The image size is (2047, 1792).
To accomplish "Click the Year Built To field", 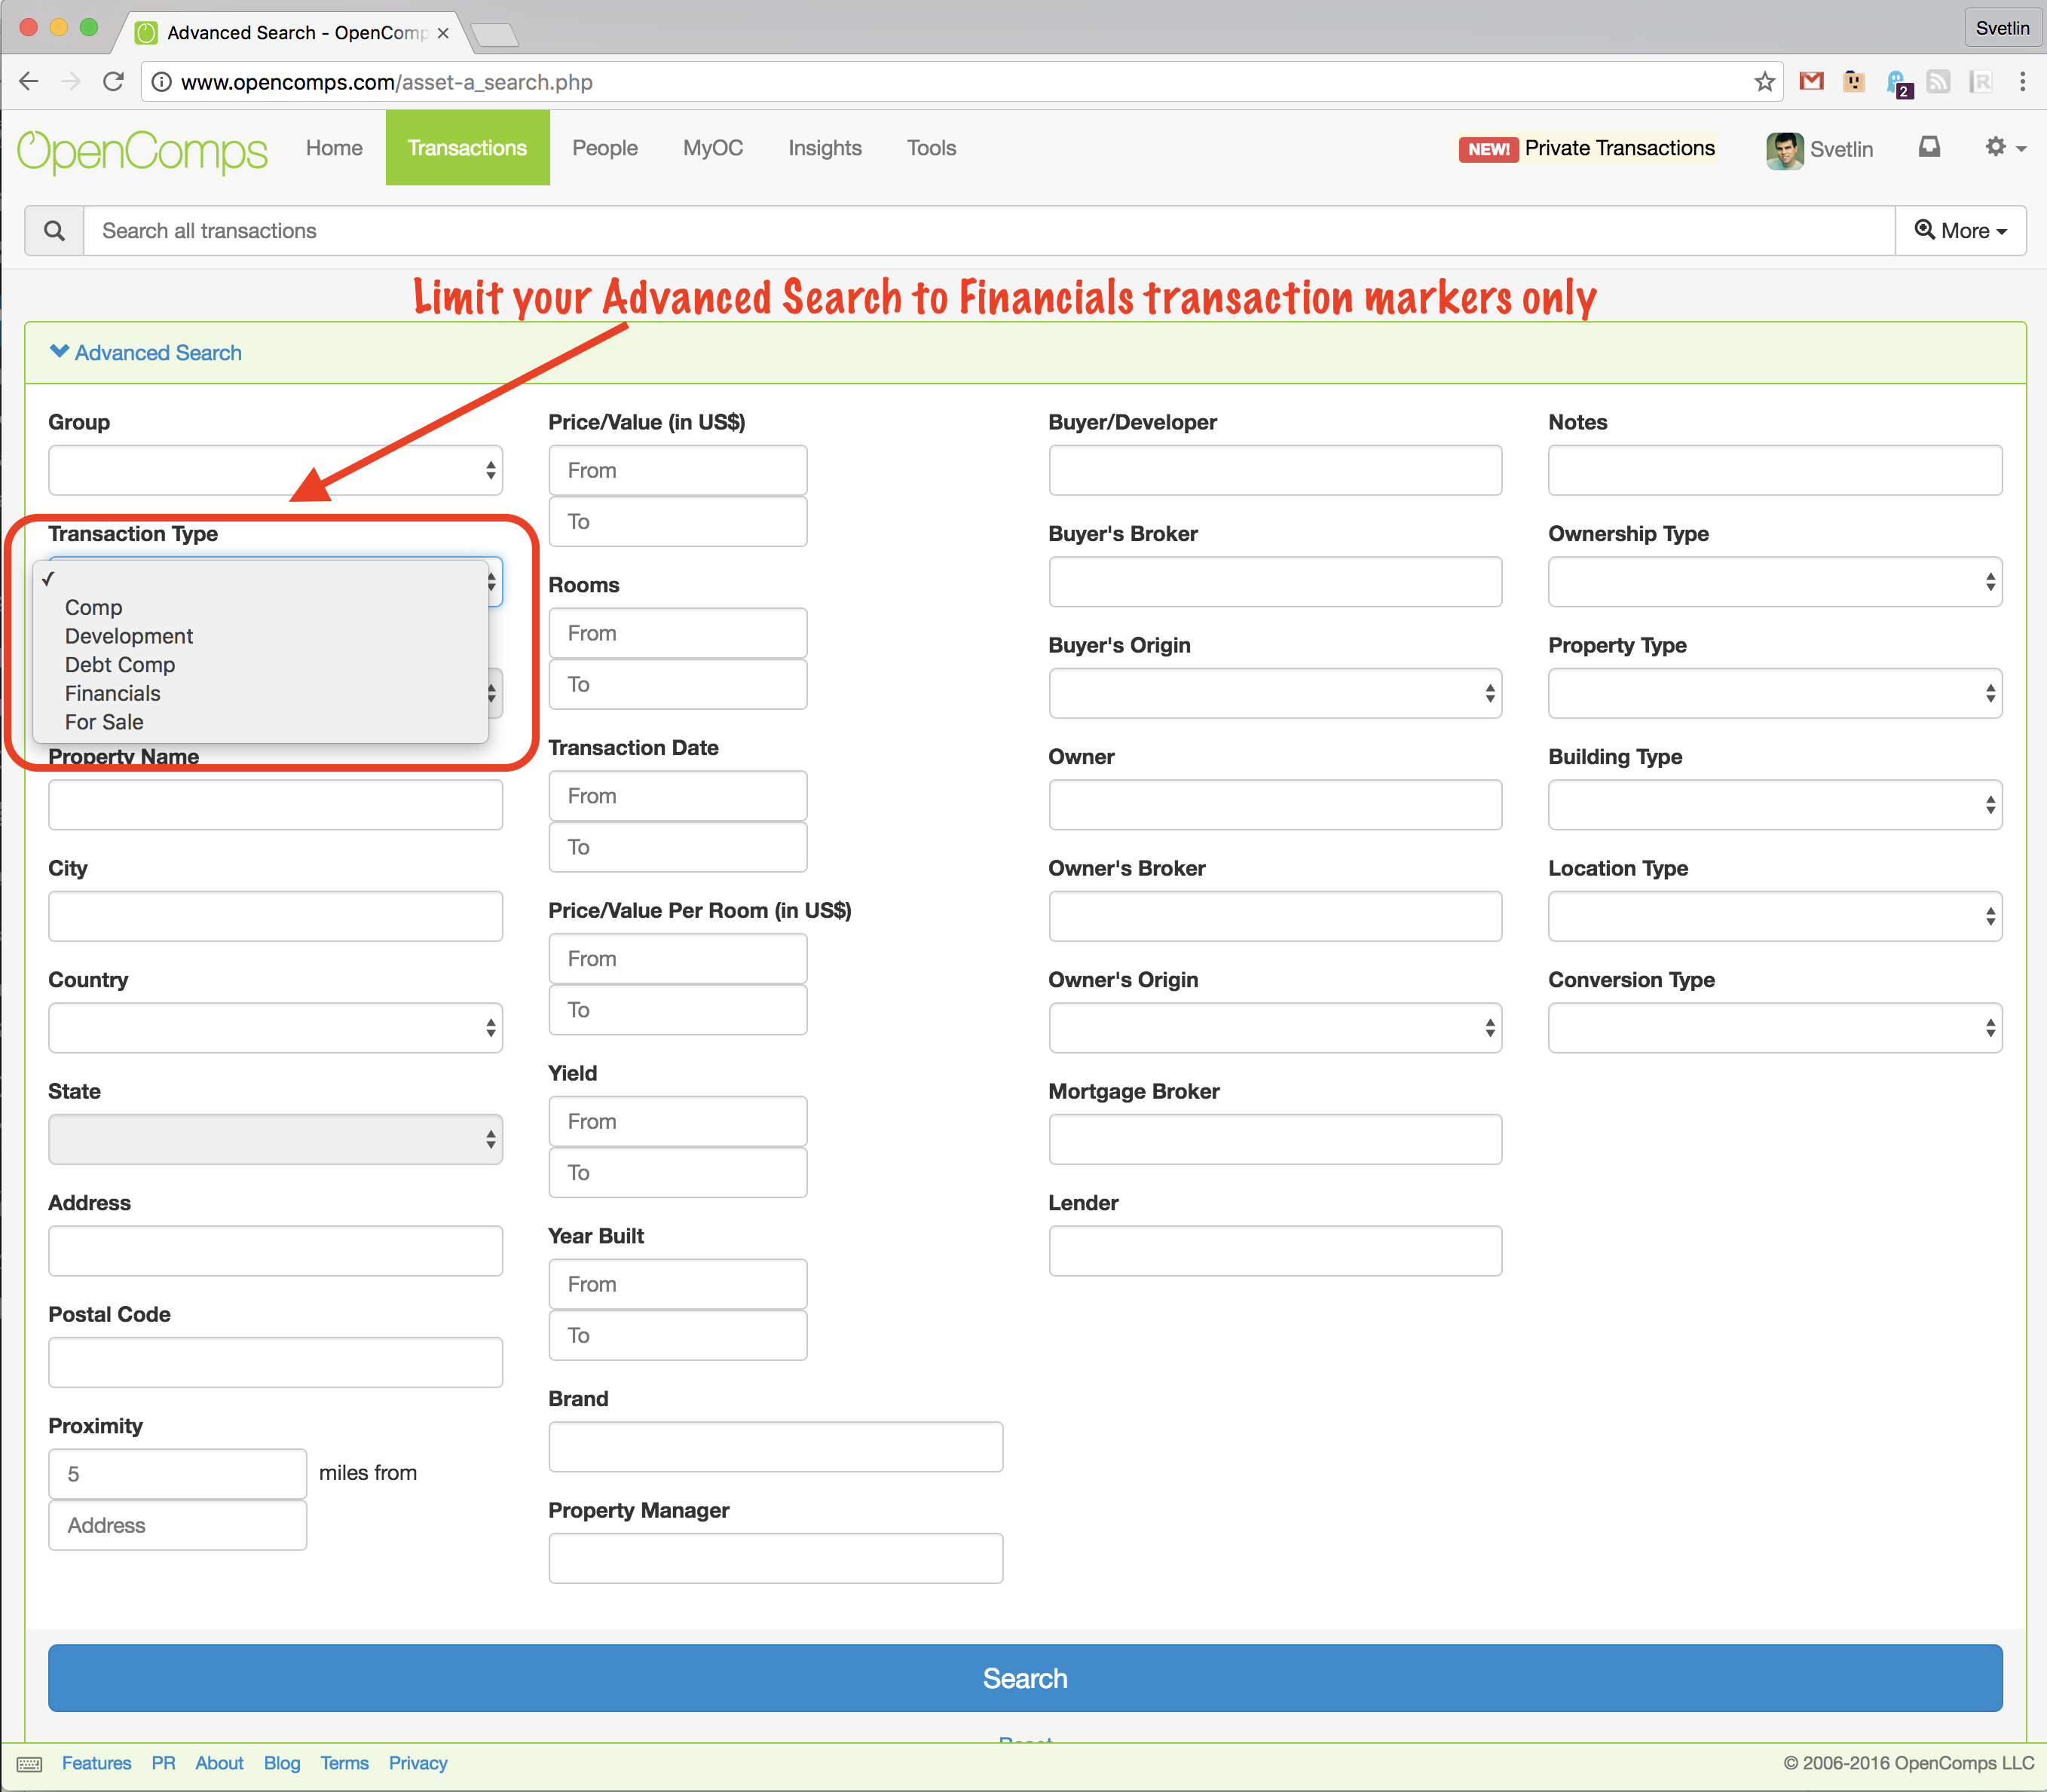I will point(677,1336).
